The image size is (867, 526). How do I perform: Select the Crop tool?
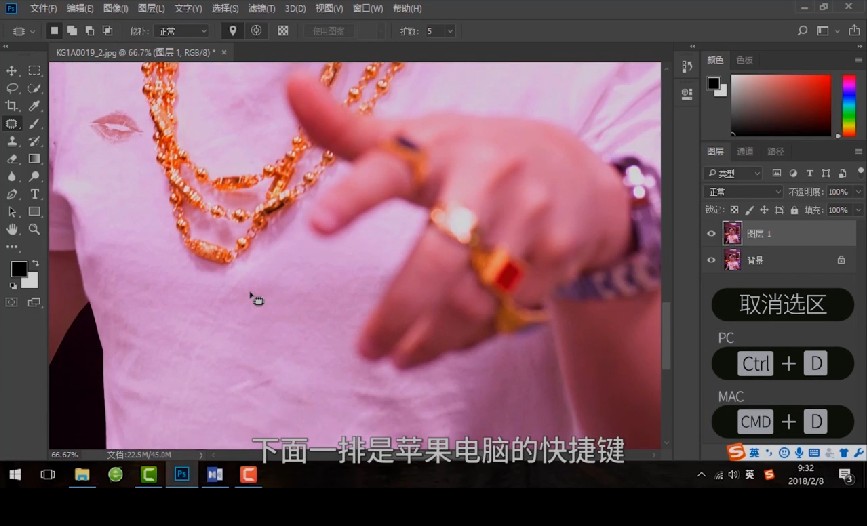point(12,106)
